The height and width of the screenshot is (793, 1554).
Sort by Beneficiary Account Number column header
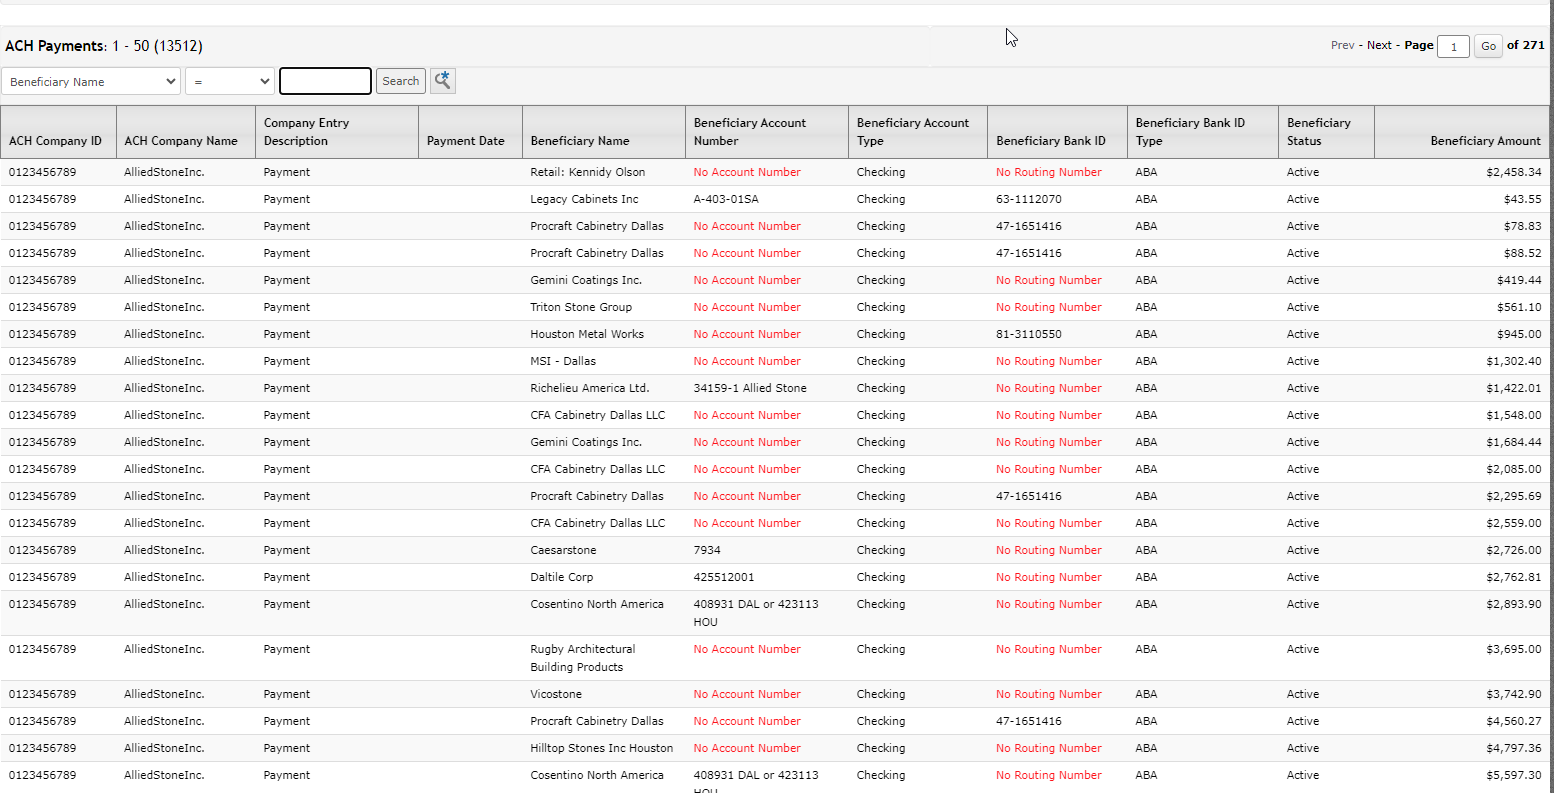click(x=767, y=132)
